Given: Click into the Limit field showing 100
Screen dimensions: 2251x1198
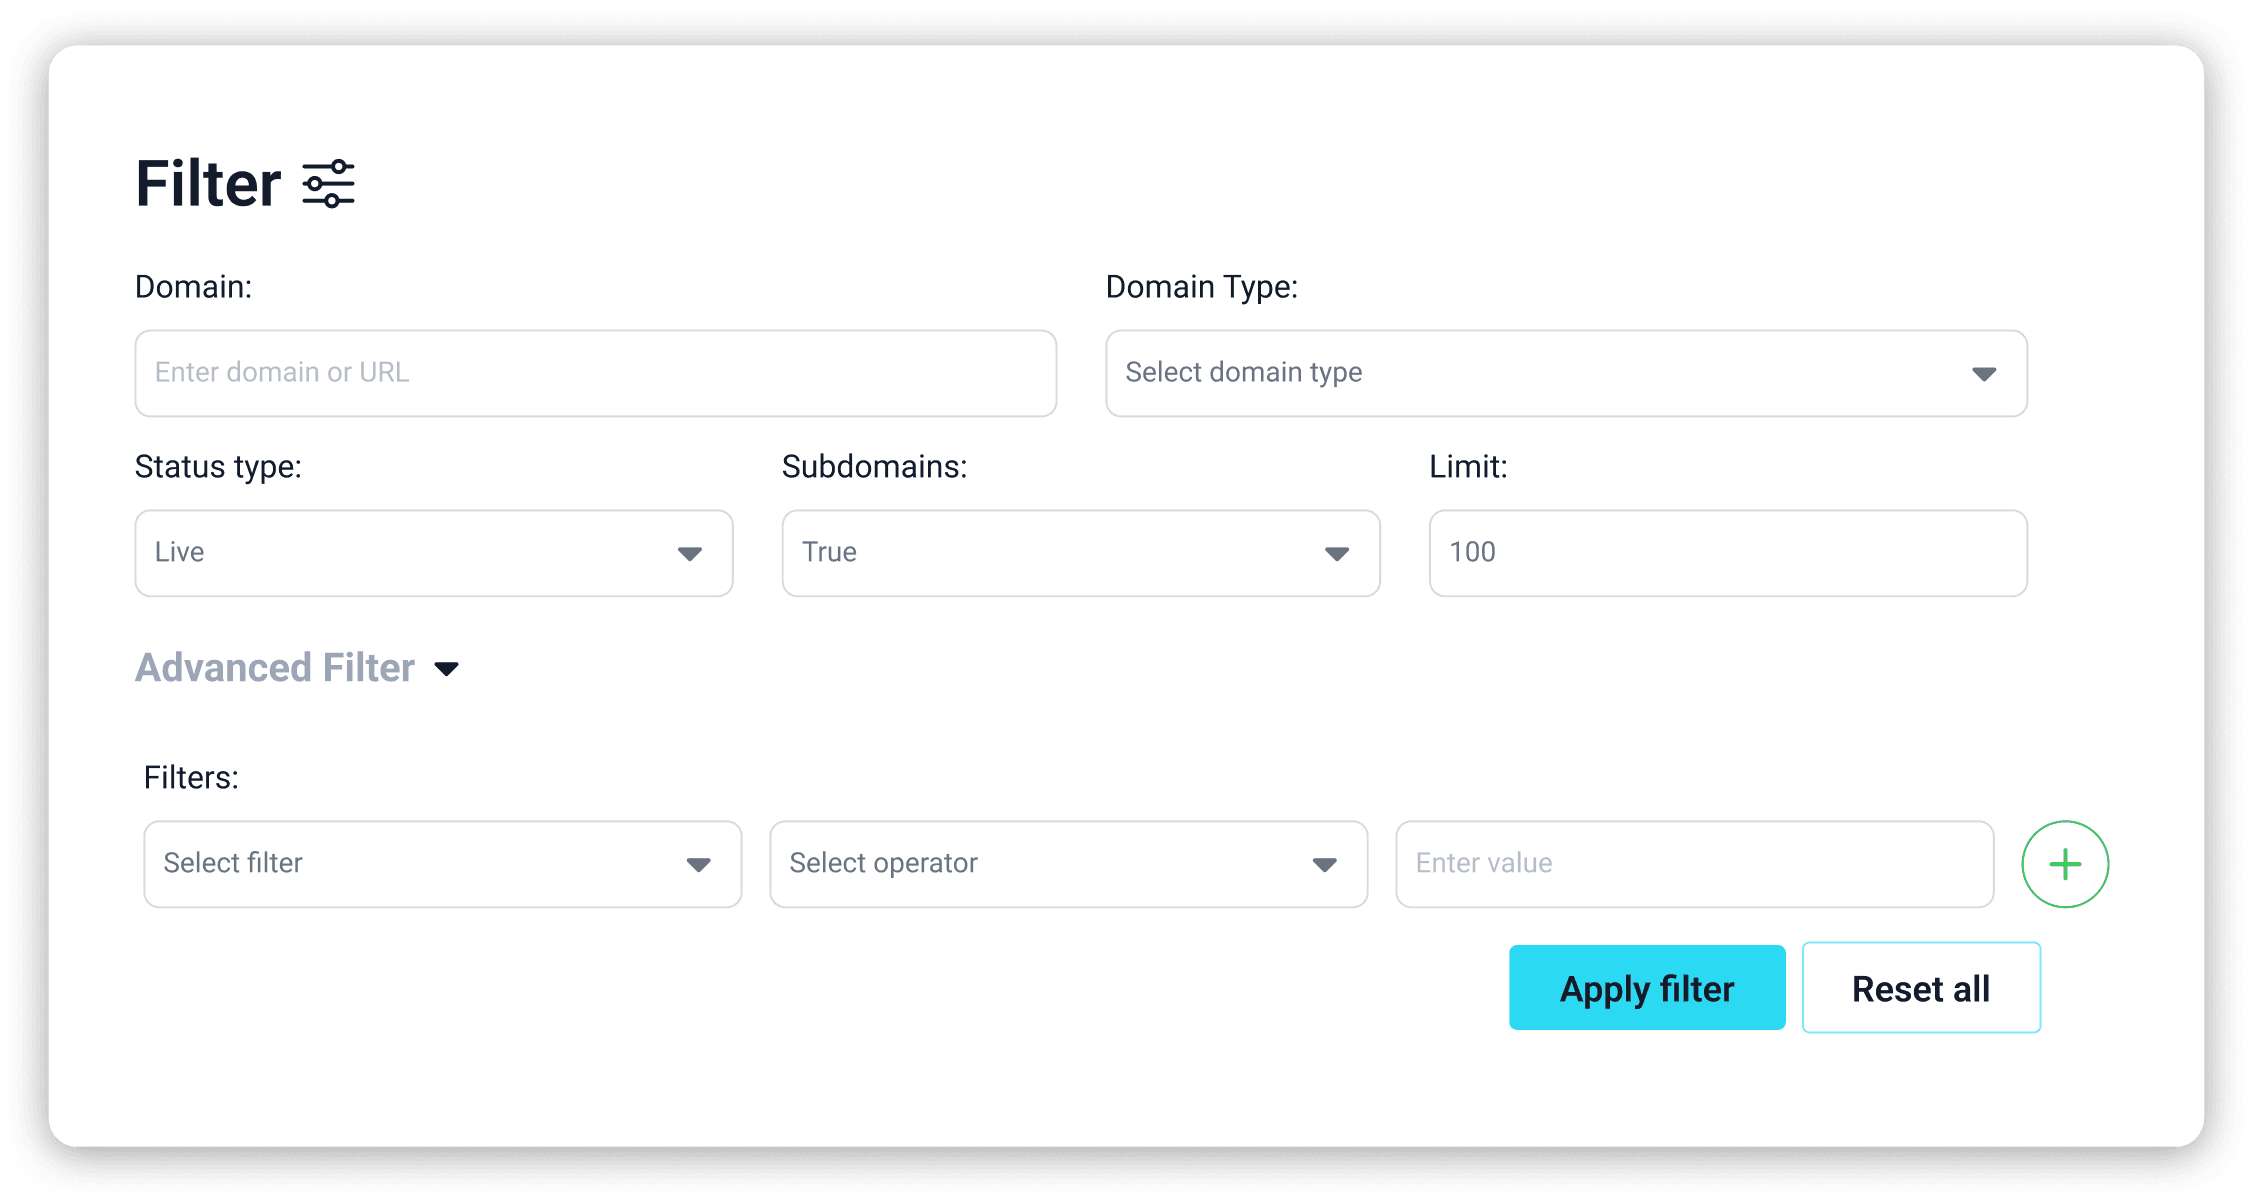Looking at the screenshot, I should [x=1727, y=553].
